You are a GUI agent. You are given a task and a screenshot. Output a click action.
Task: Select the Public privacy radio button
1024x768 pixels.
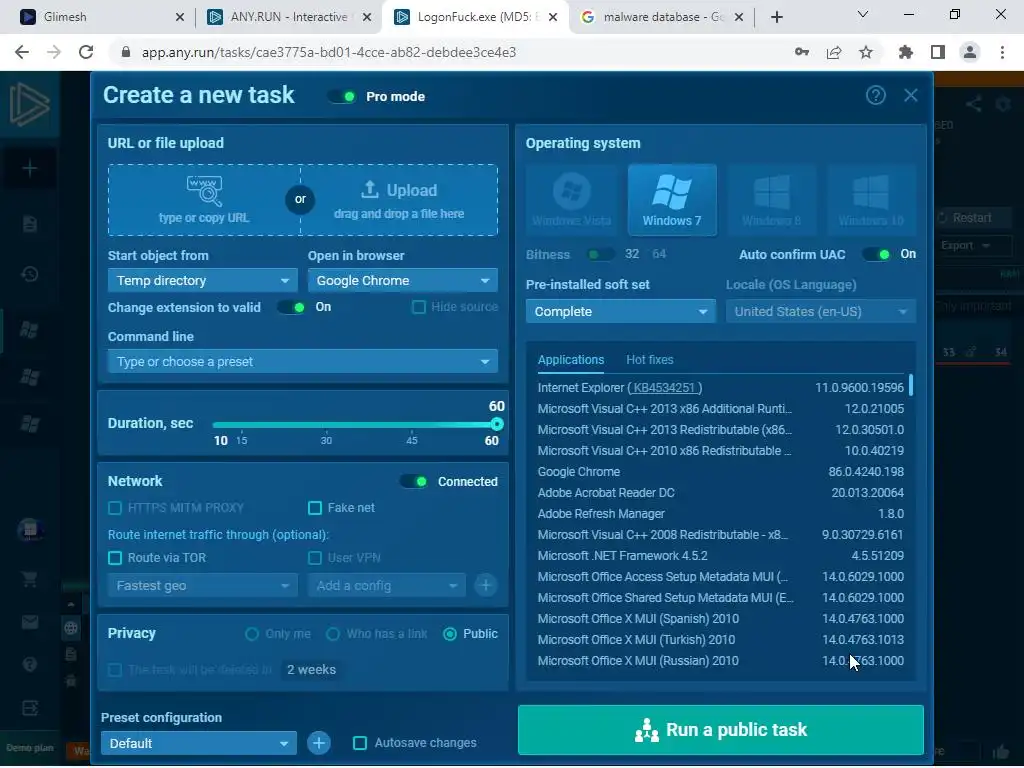click(x=450, y=633)
